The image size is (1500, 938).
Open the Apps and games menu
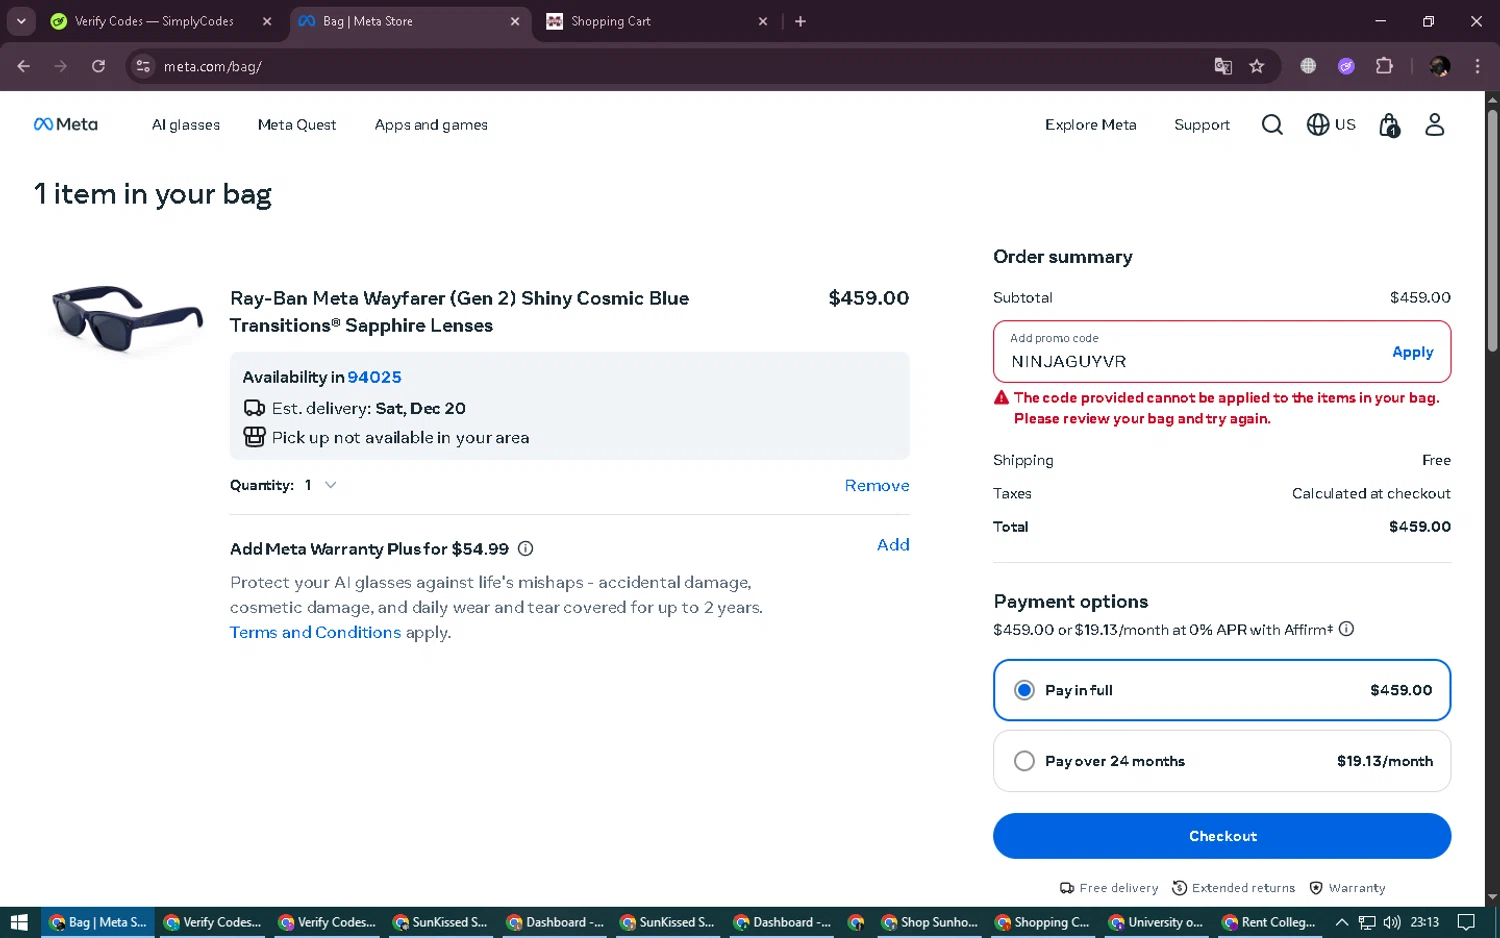[x=431, y=125]
